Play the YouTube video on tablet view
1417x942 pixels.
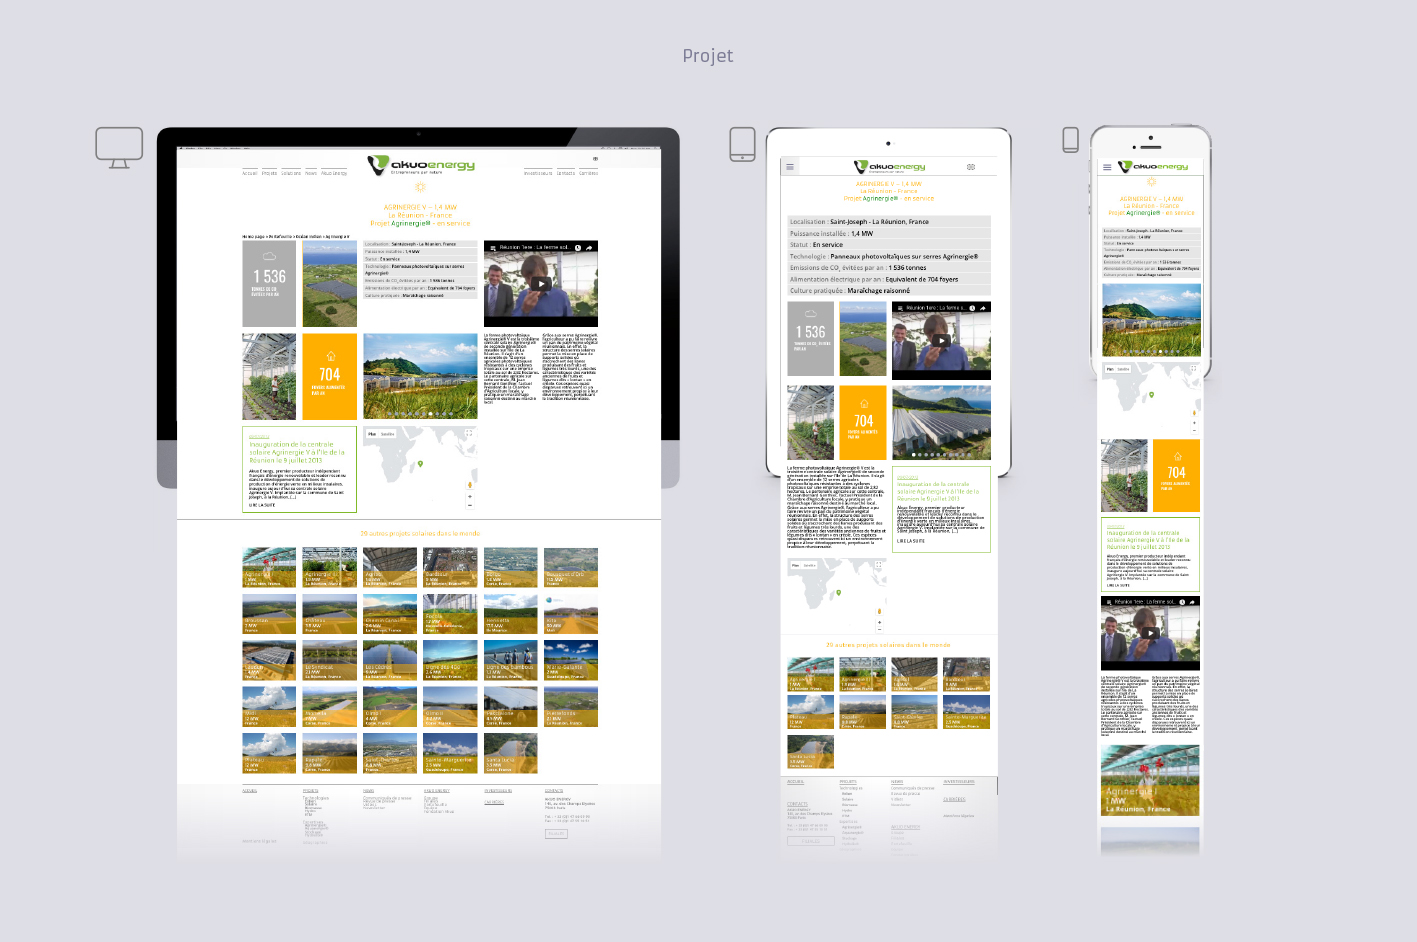click(941, 341)
